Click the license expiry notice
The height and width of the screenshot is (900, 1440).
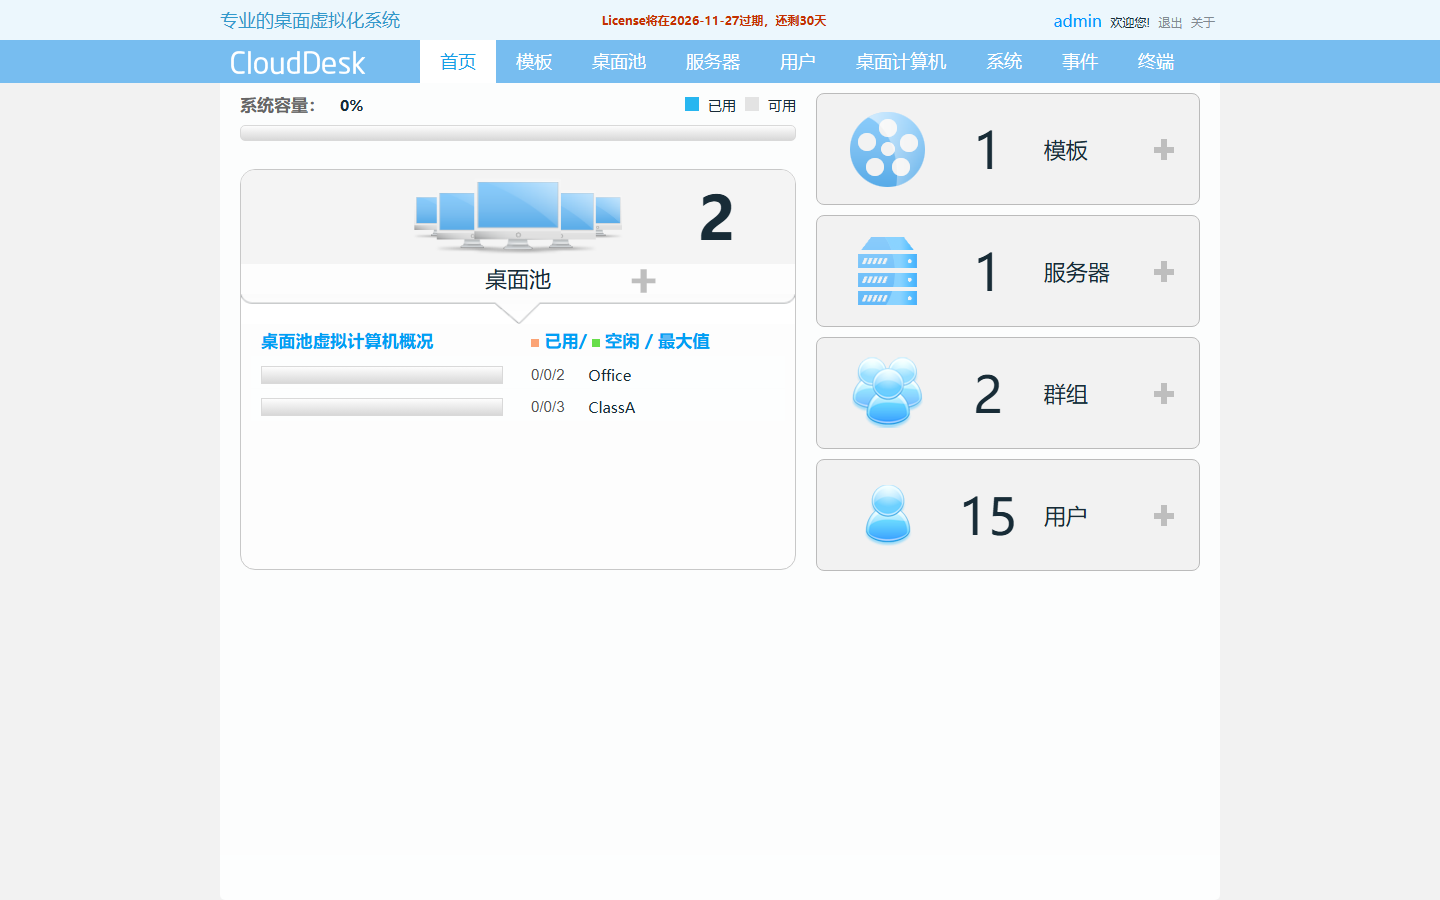coord(714,21)
